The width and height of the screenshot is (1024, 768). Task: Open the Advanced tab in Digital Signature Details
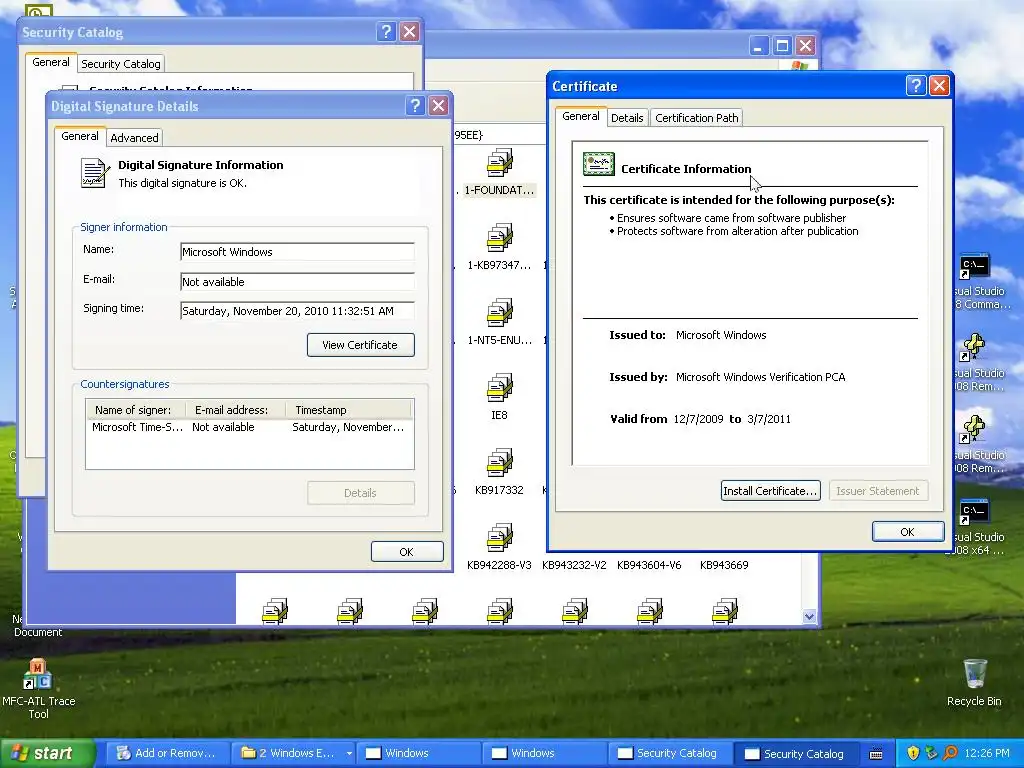134,138
